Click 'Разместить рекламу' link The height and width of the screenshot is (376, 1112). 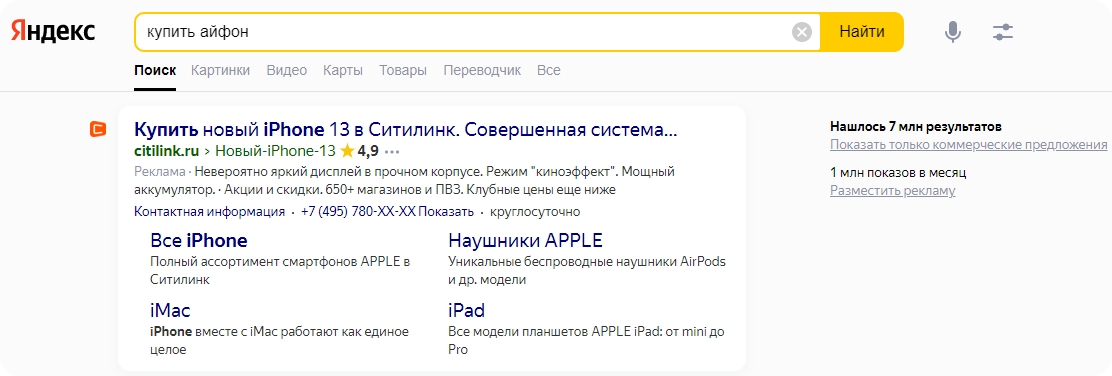(x=893, y=190)
